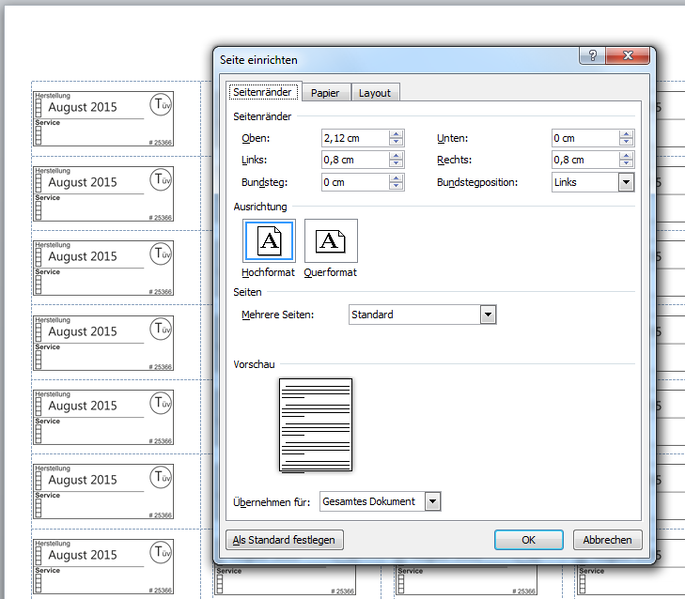Increase the Unten margin value
This screenshot has width=685, height=599.
point(627,134)
